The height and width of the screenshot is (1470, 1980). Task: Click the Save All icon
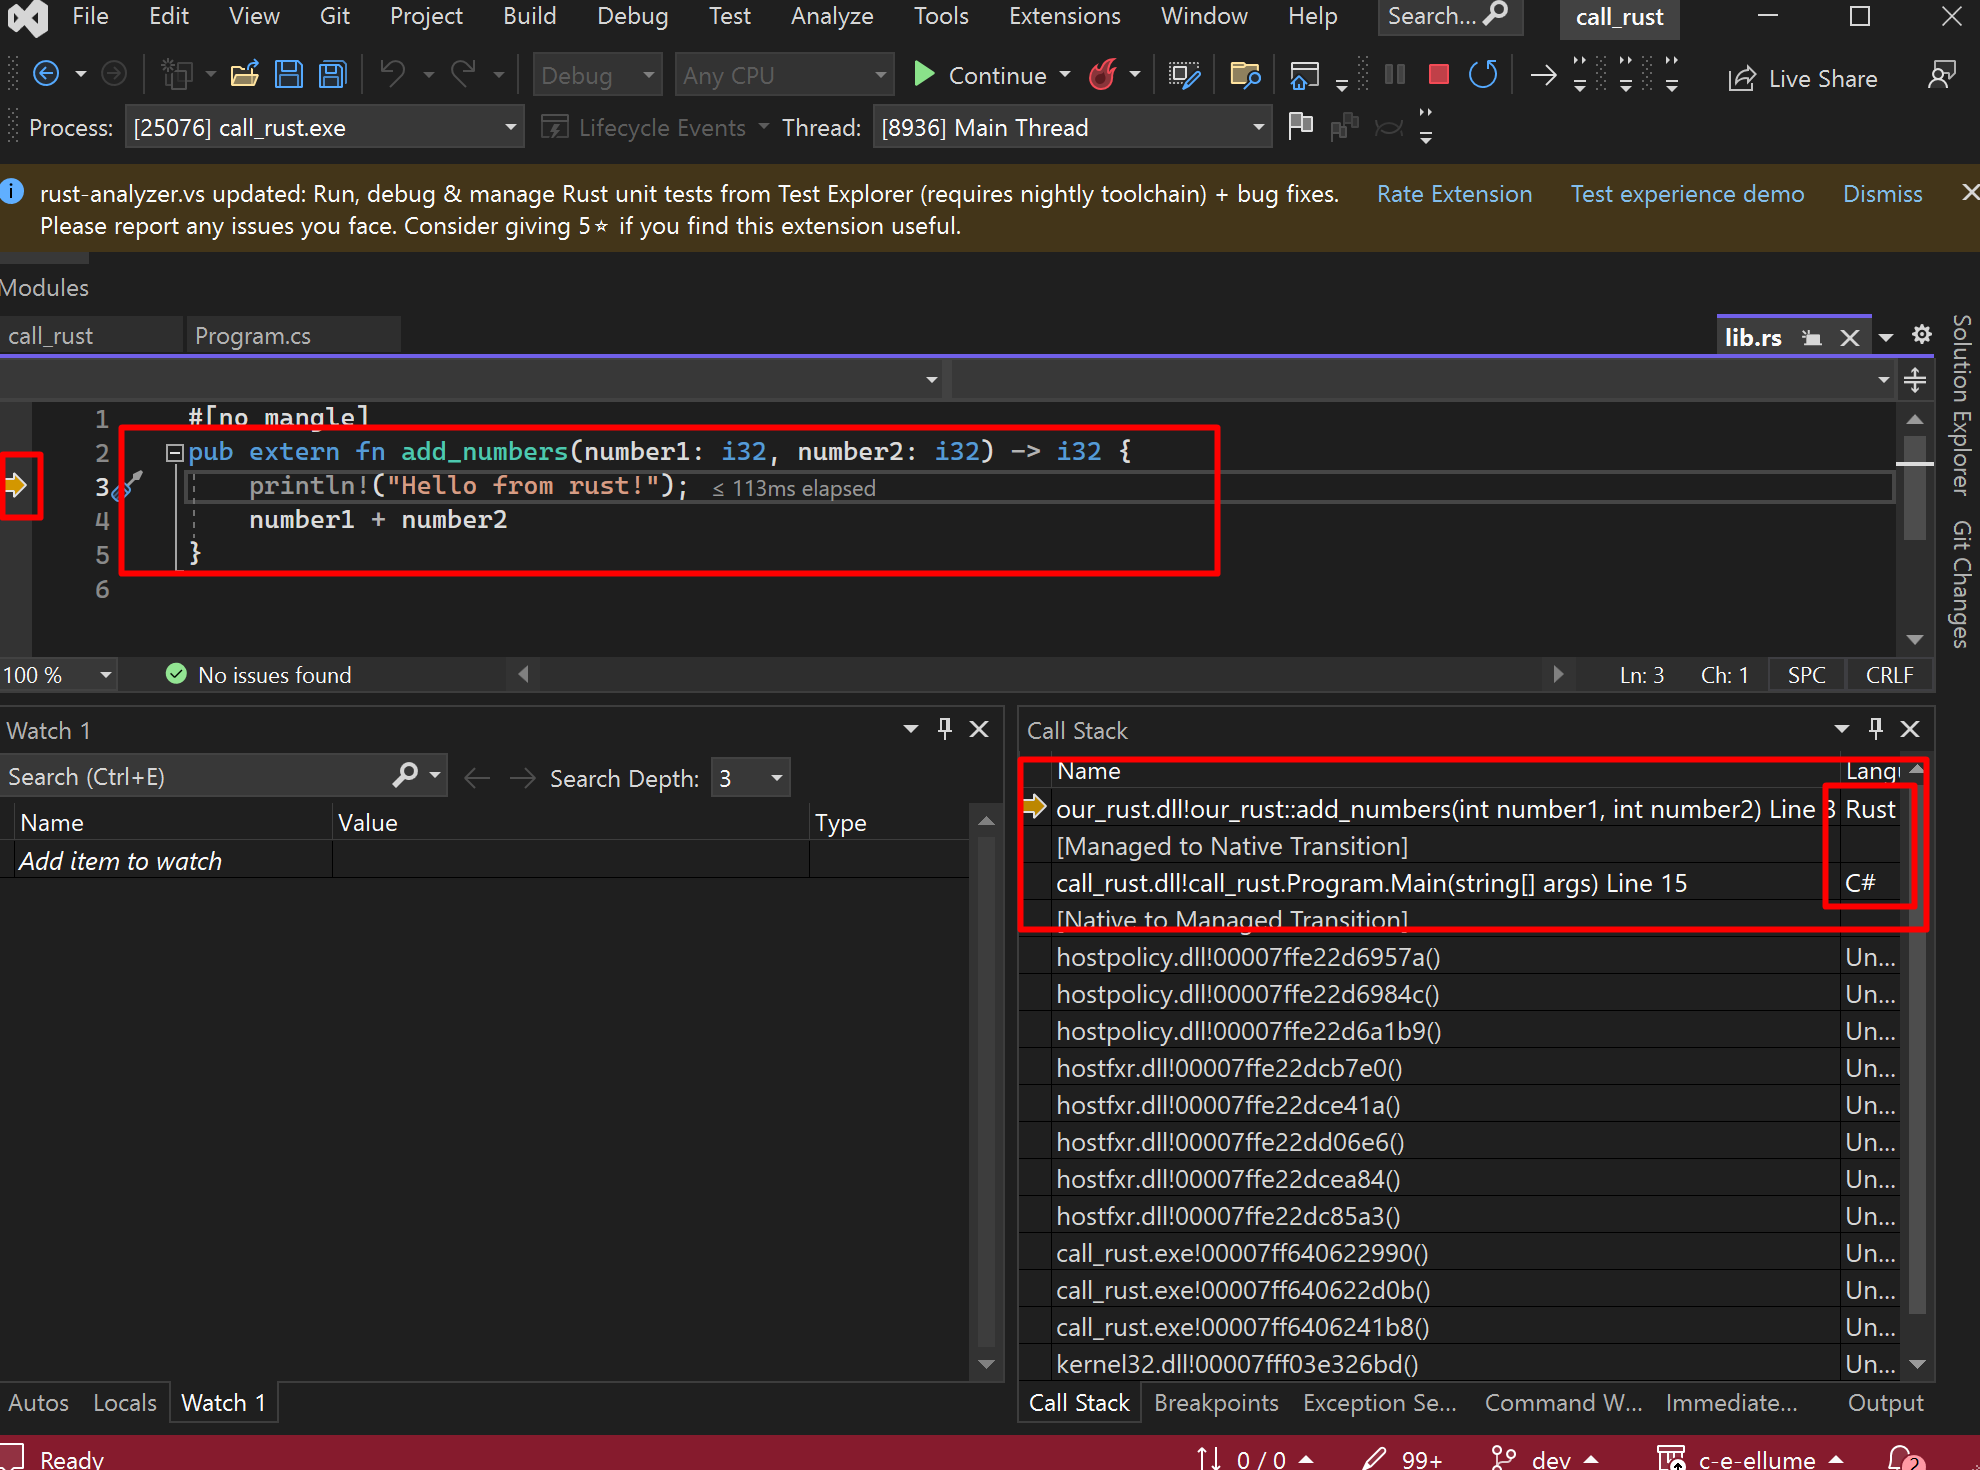[332, 75]
